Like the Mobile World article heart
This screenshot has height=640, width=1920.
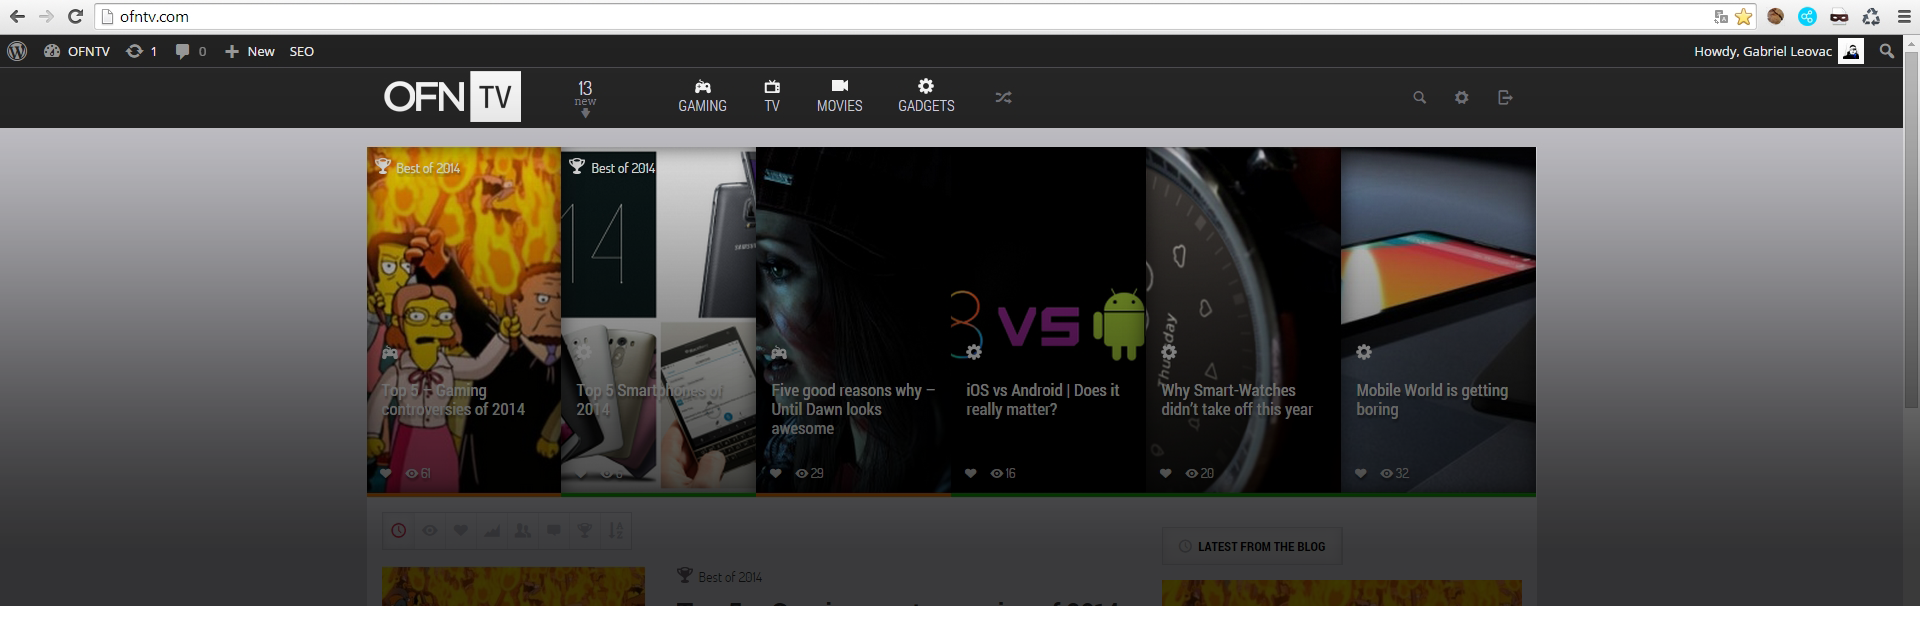[x=1361, y=473]
